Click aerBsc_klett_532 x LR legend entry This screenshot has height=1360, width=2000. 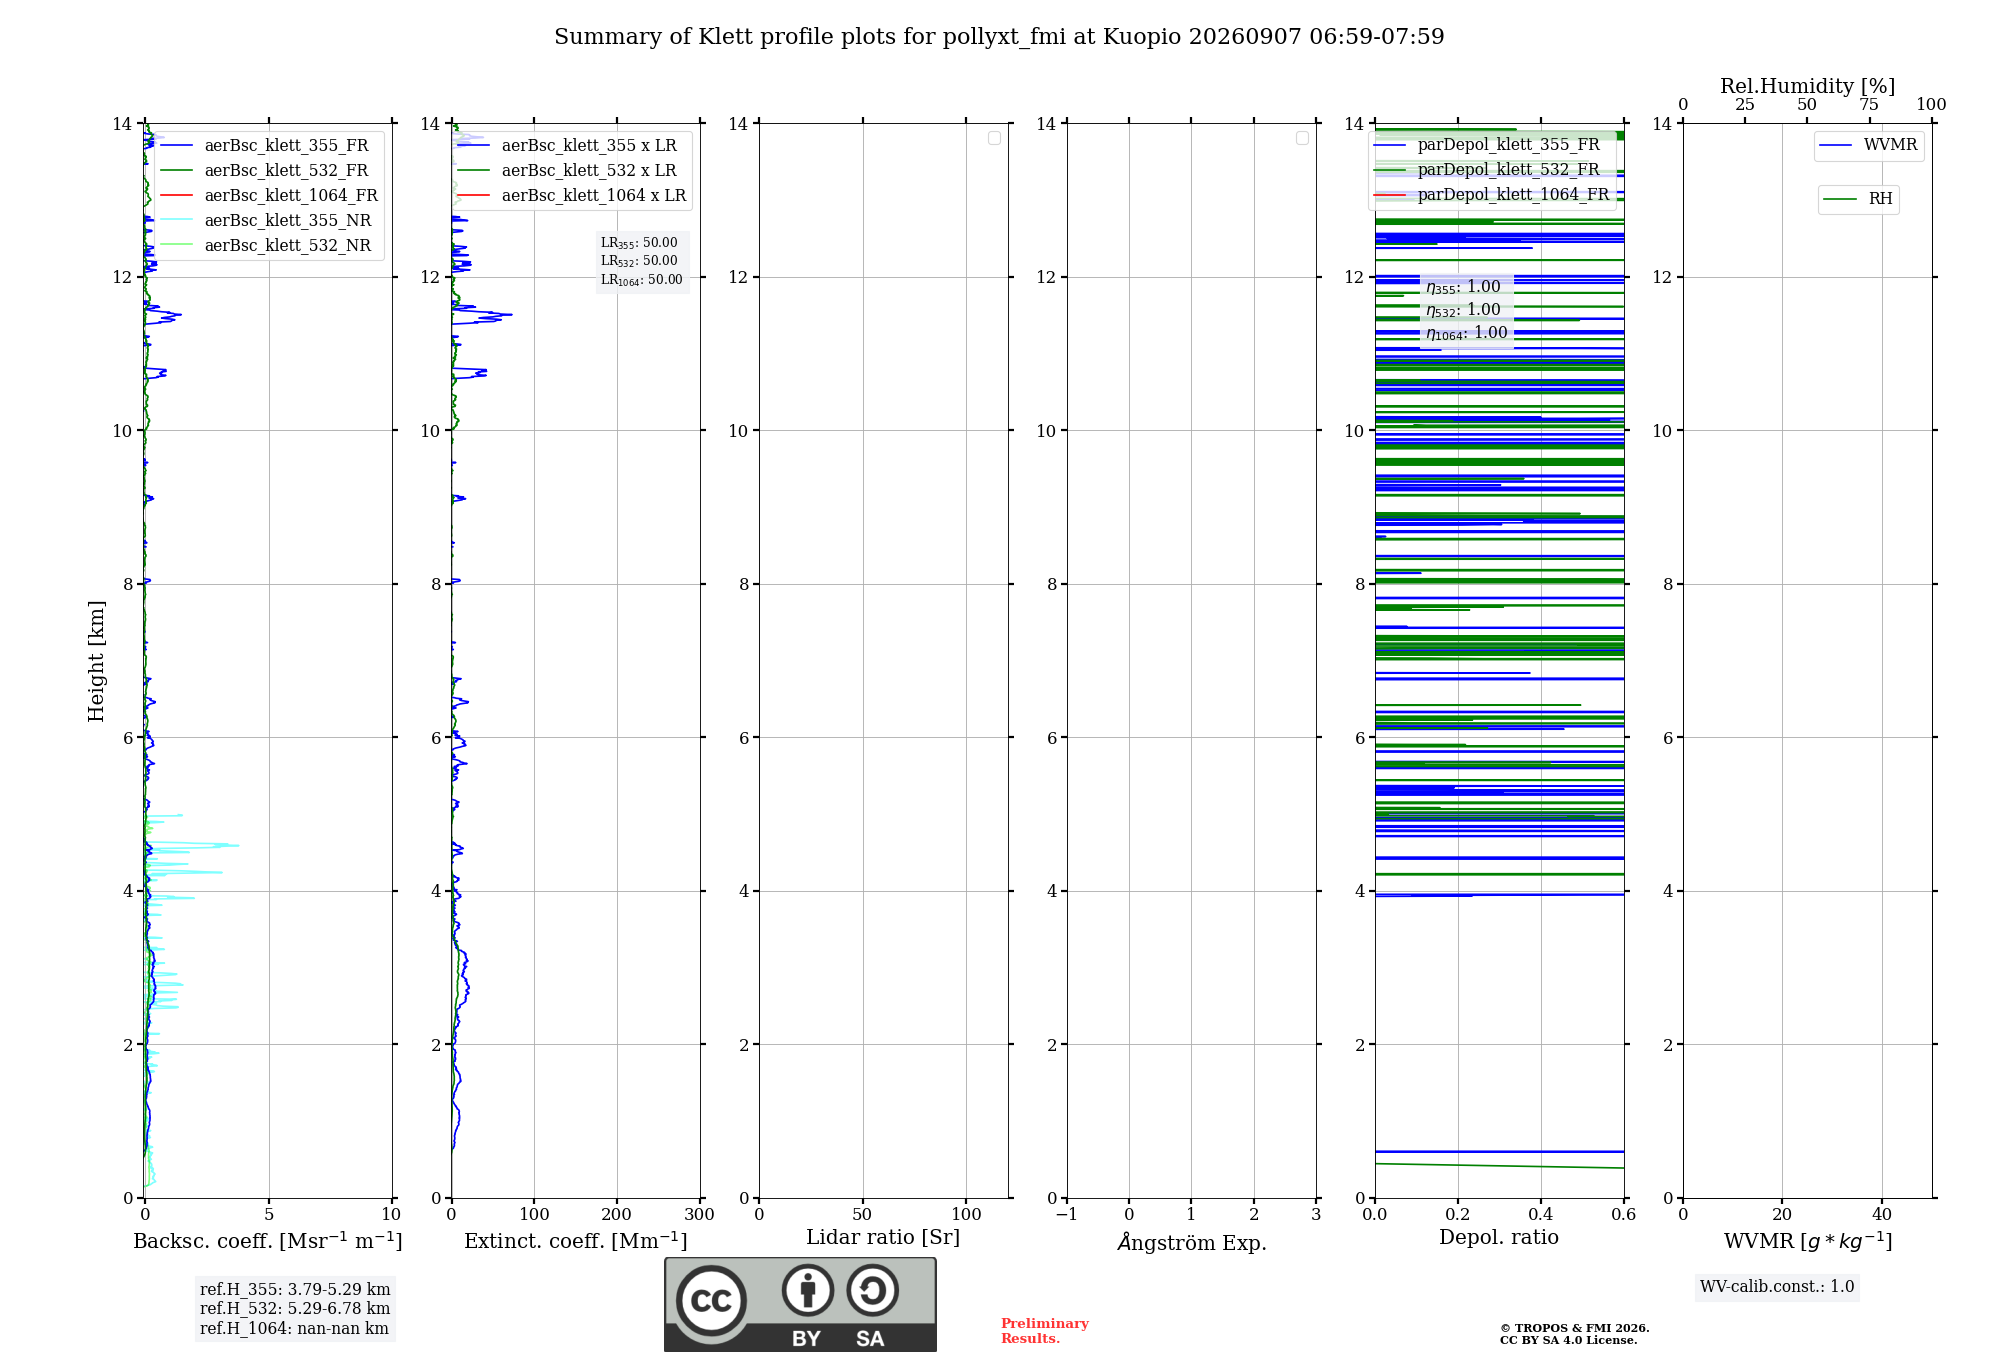coord(571,170)
